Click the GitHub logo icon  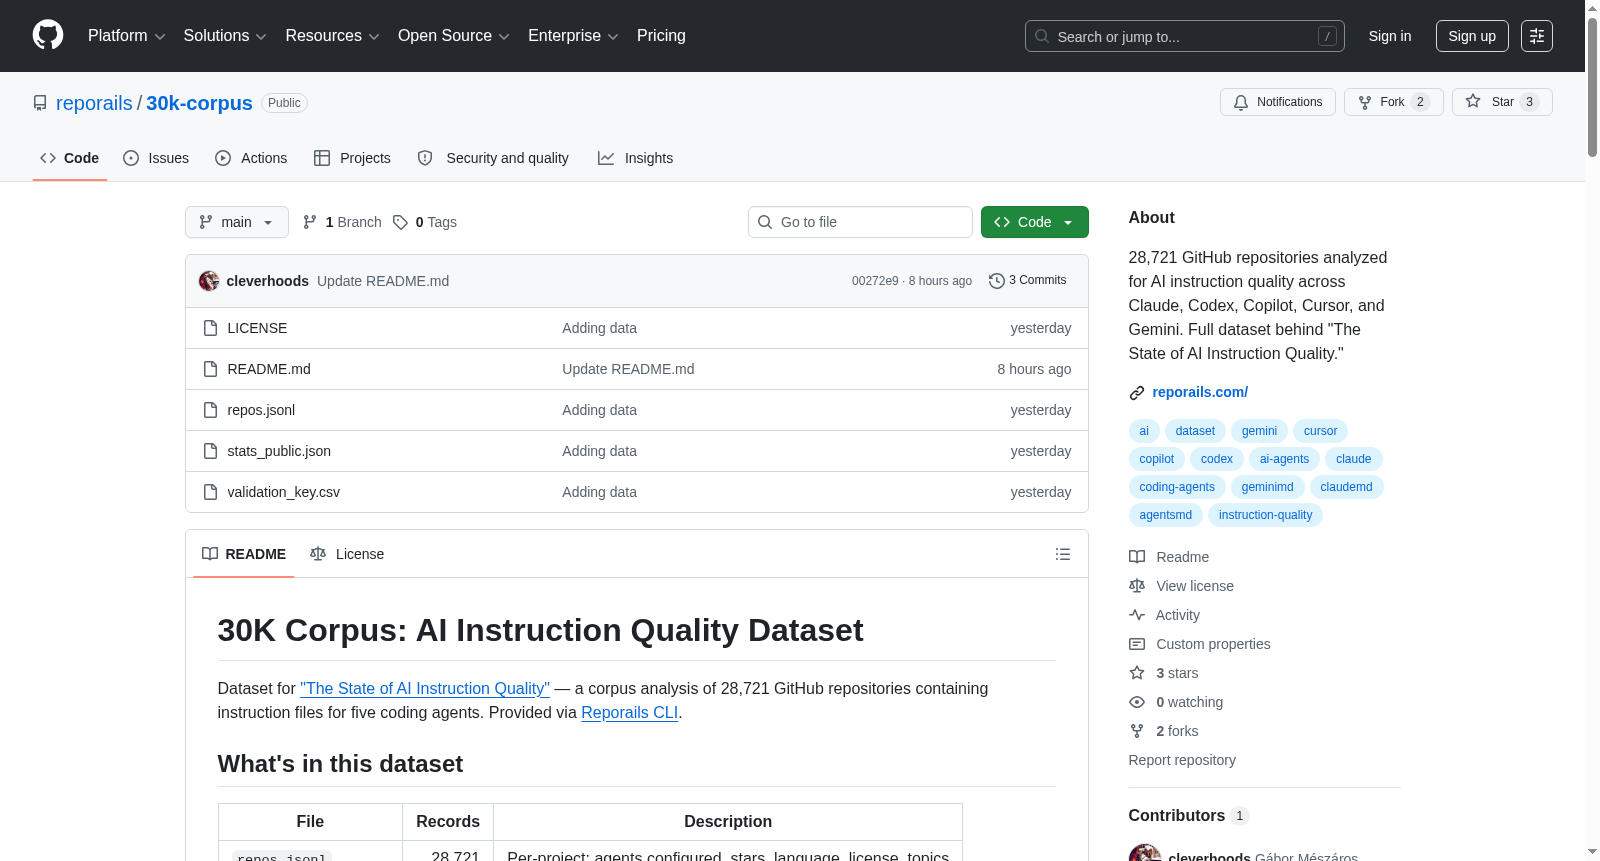(48, 35)
